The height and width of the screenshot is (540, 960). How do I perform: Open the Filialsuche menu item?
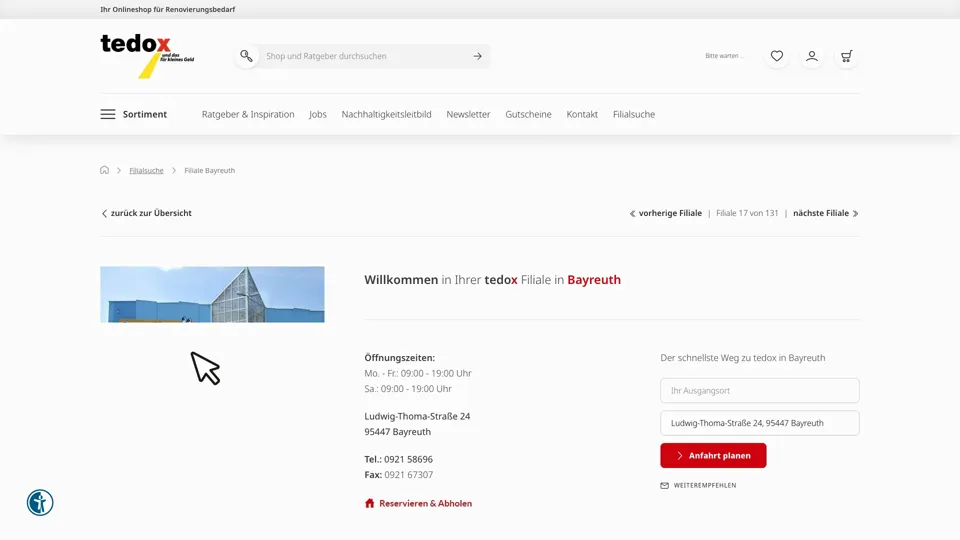(x=634, y=114)
